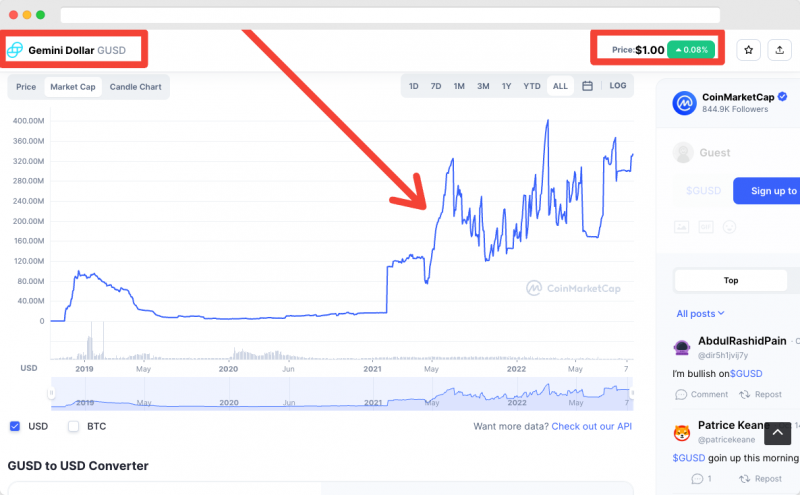Screen dimensions: 800x495
Task: Click the yellow minimize window button
Action: 27,15
